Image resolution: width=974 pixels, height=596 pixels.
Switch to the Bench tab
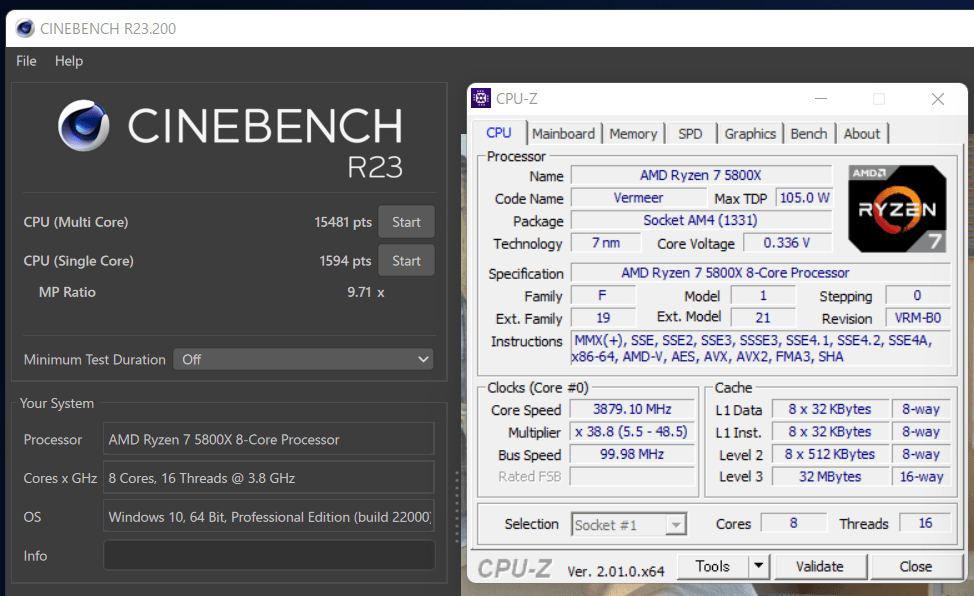click(x=809, y=134)
